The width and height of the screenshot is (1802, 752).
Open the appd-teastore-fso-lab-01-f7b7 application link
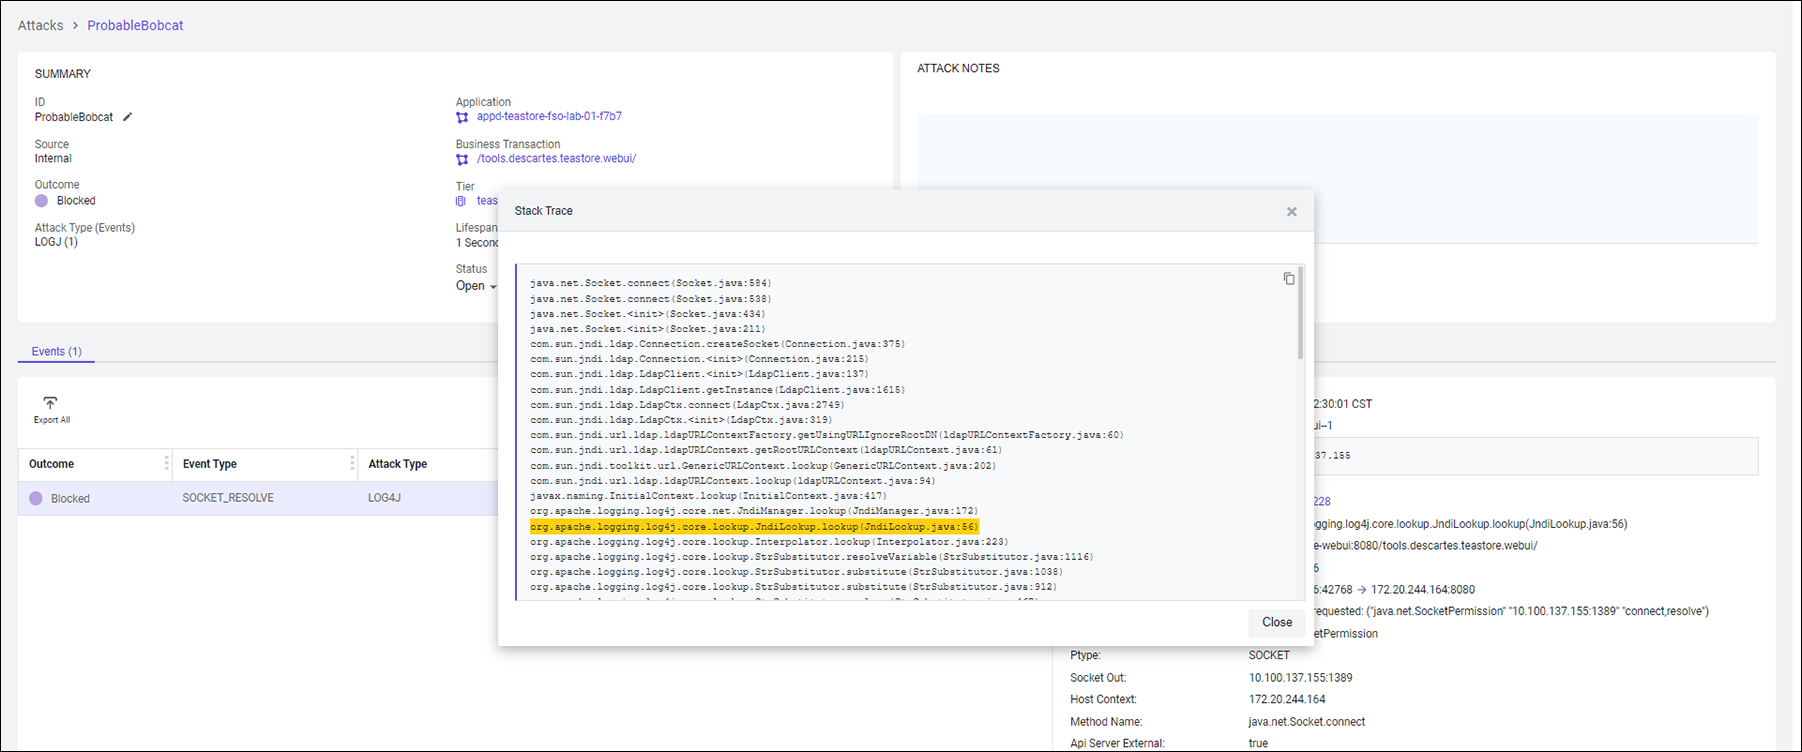pos(549,117)
